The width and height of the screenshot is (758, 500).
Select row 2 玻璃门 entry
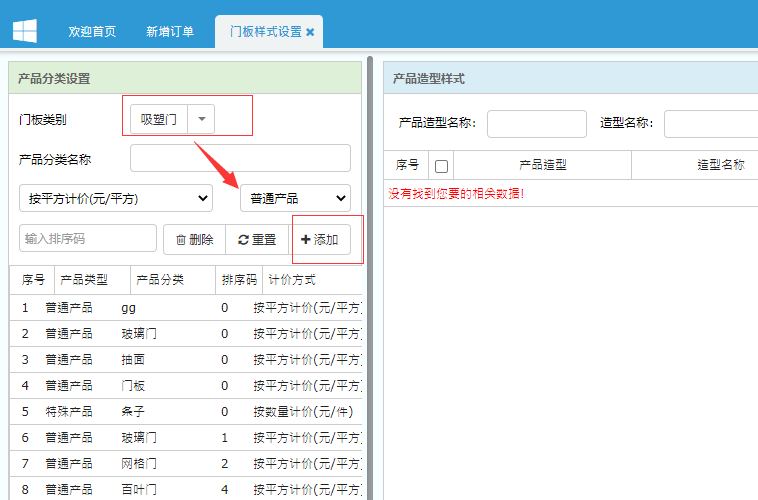tap(186, 334)
